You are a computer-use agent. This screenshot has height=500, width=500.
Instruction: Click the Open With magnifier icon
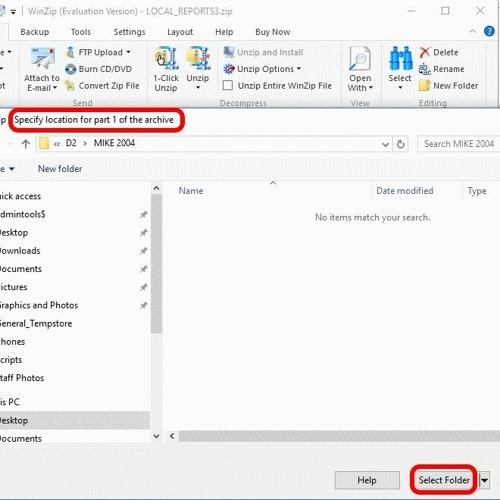point(360,59)
